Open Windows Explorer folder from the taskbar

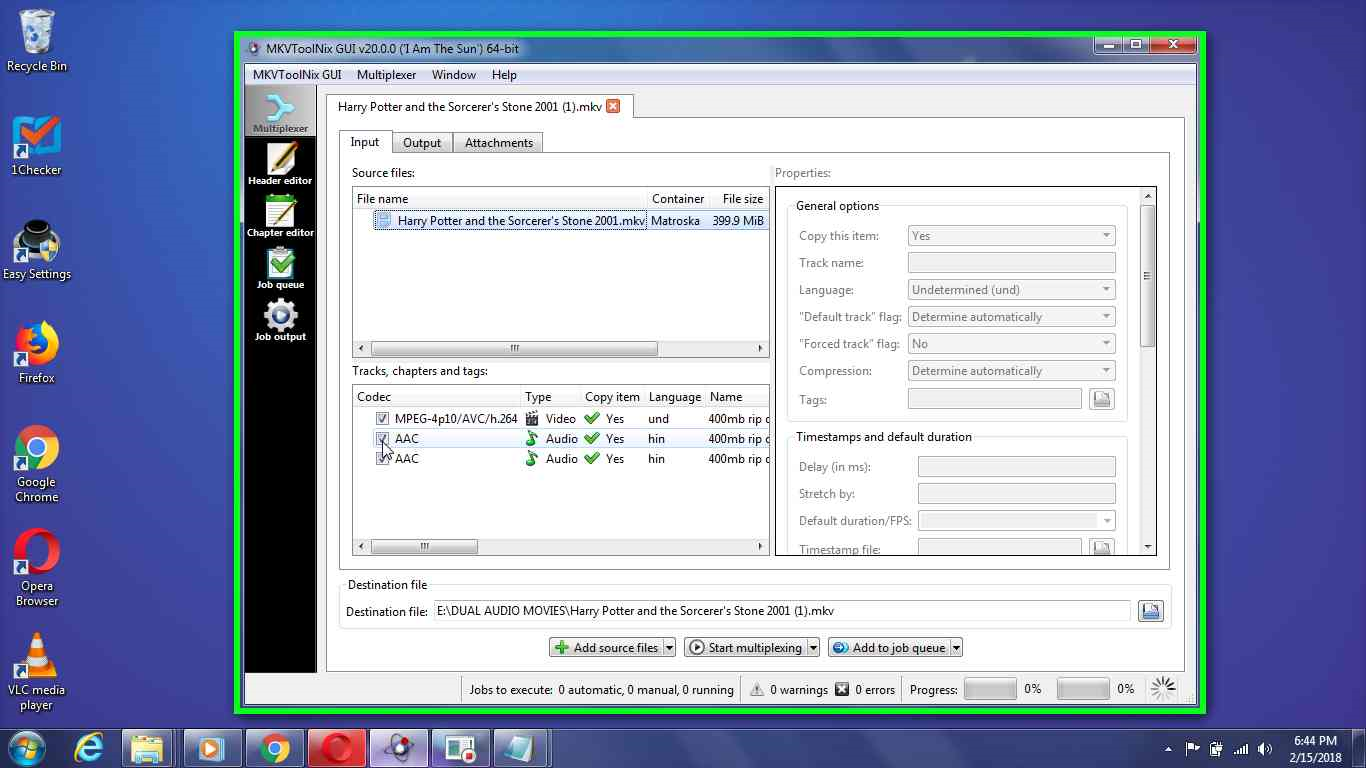tap(147, 748)
